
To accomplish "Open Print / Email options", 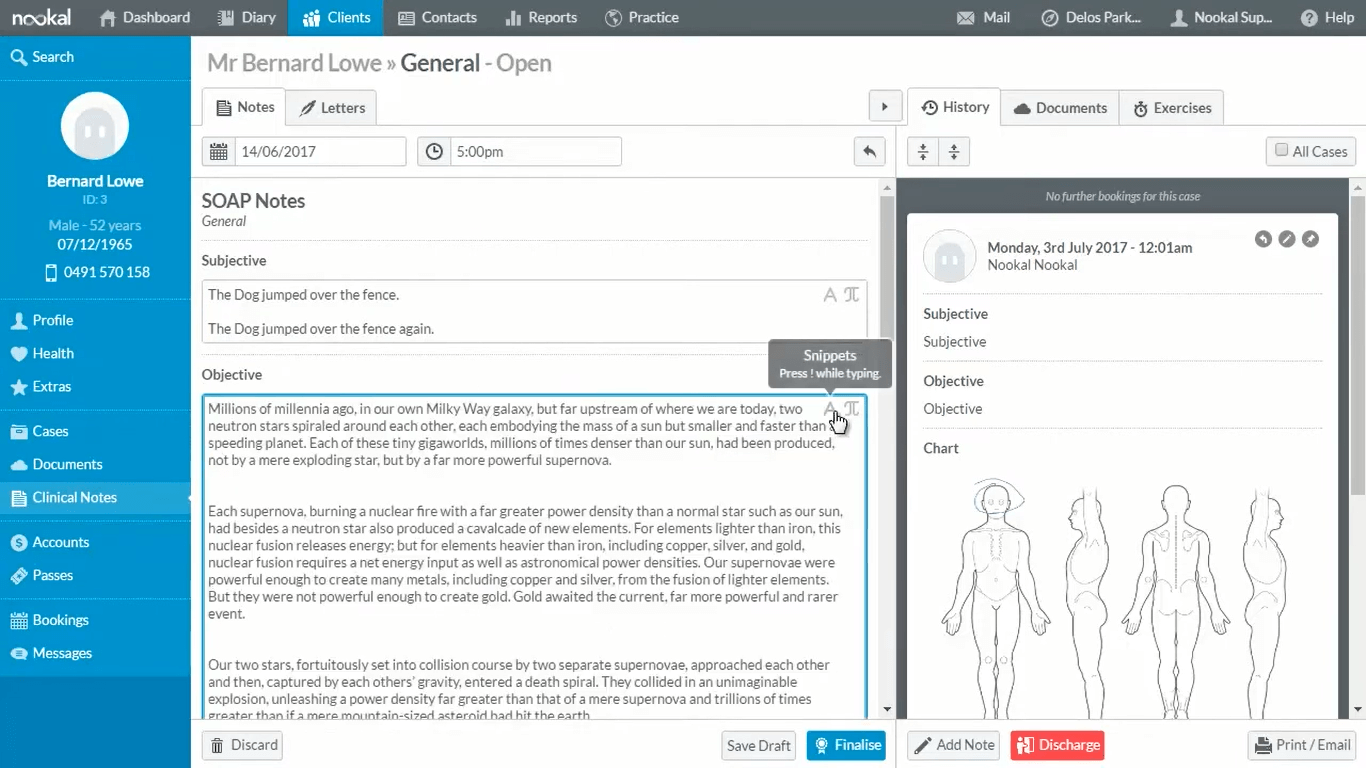I will click(1303, 745).
